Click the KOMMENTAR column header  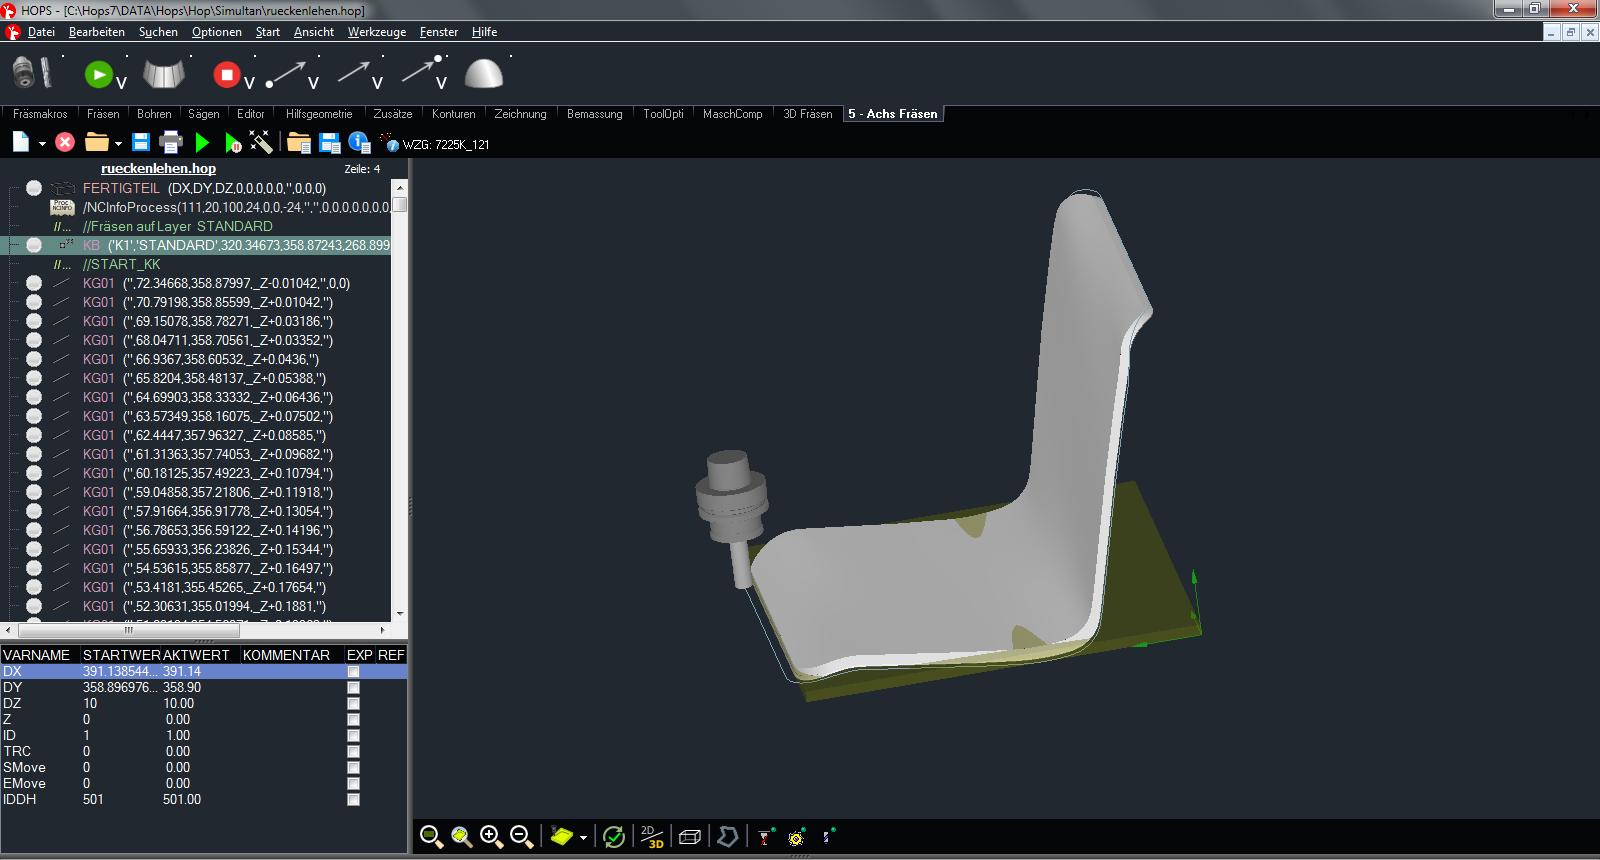[286, 655]
